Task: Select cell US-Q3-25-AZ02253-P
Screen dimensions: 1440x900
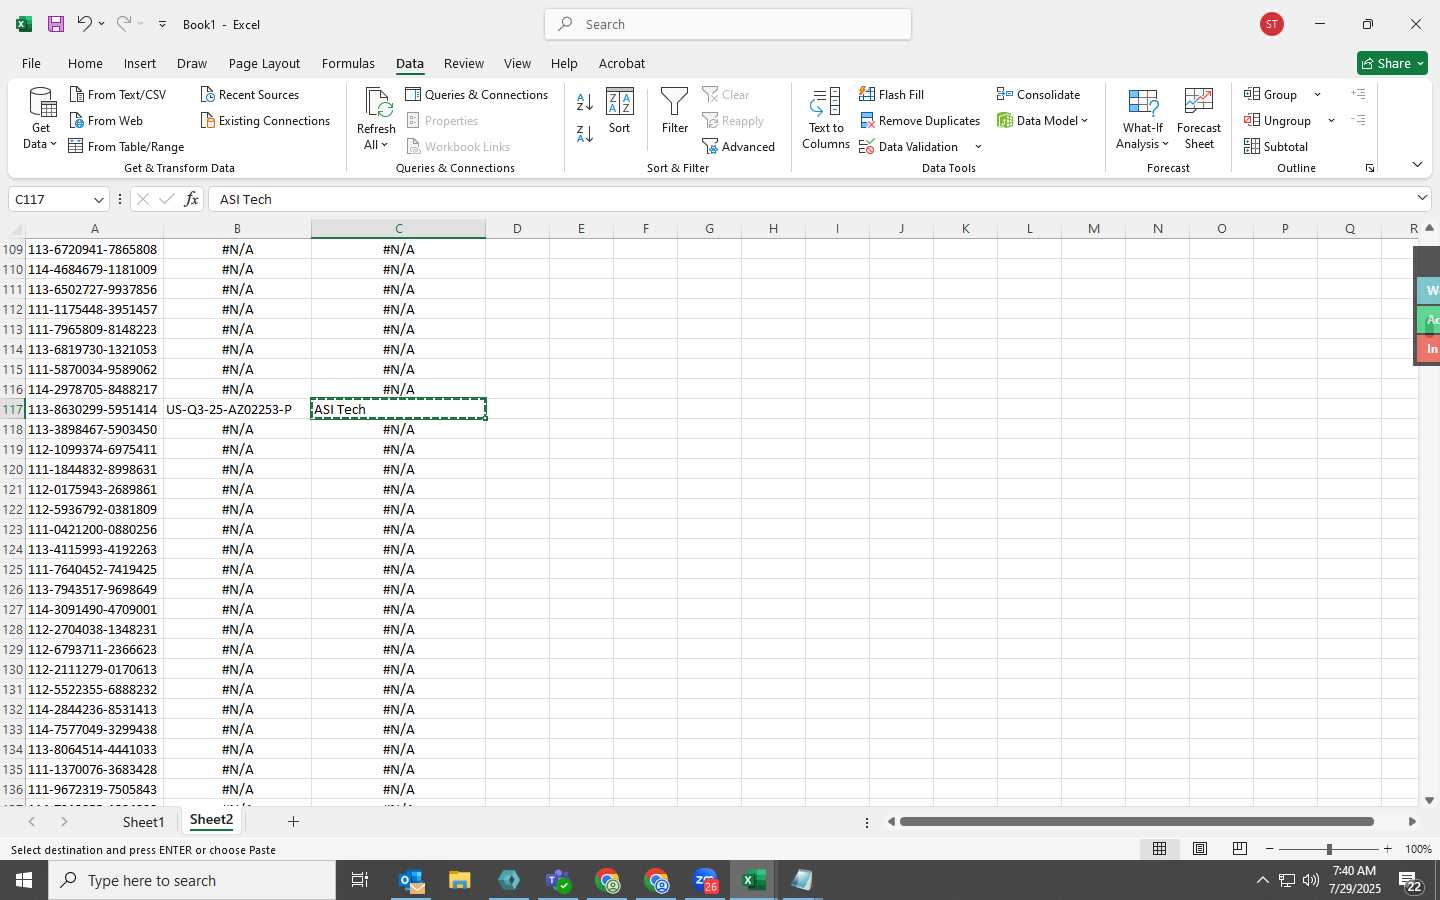Action: [237, 409]
